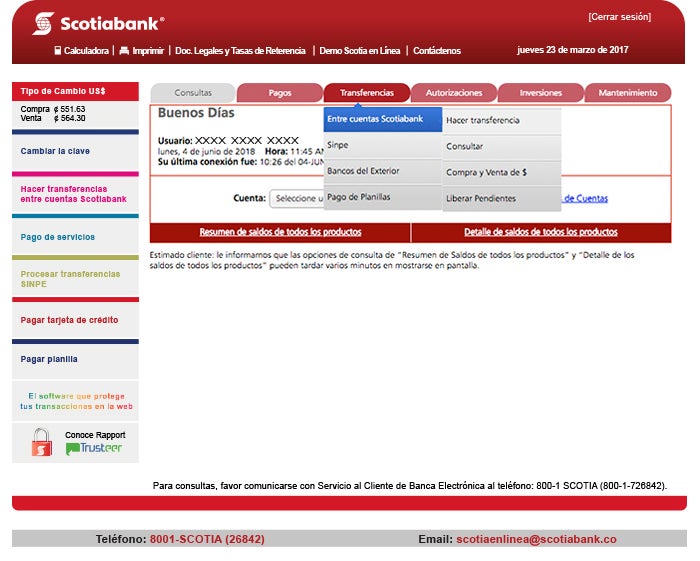Open the Autorizaciones tab

coord(454,93)
